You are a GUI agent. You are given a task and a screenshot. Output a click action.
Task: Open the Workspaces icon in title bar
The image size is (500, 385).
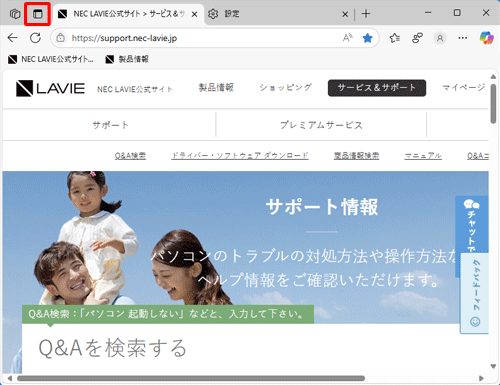(x=15, y=14)
